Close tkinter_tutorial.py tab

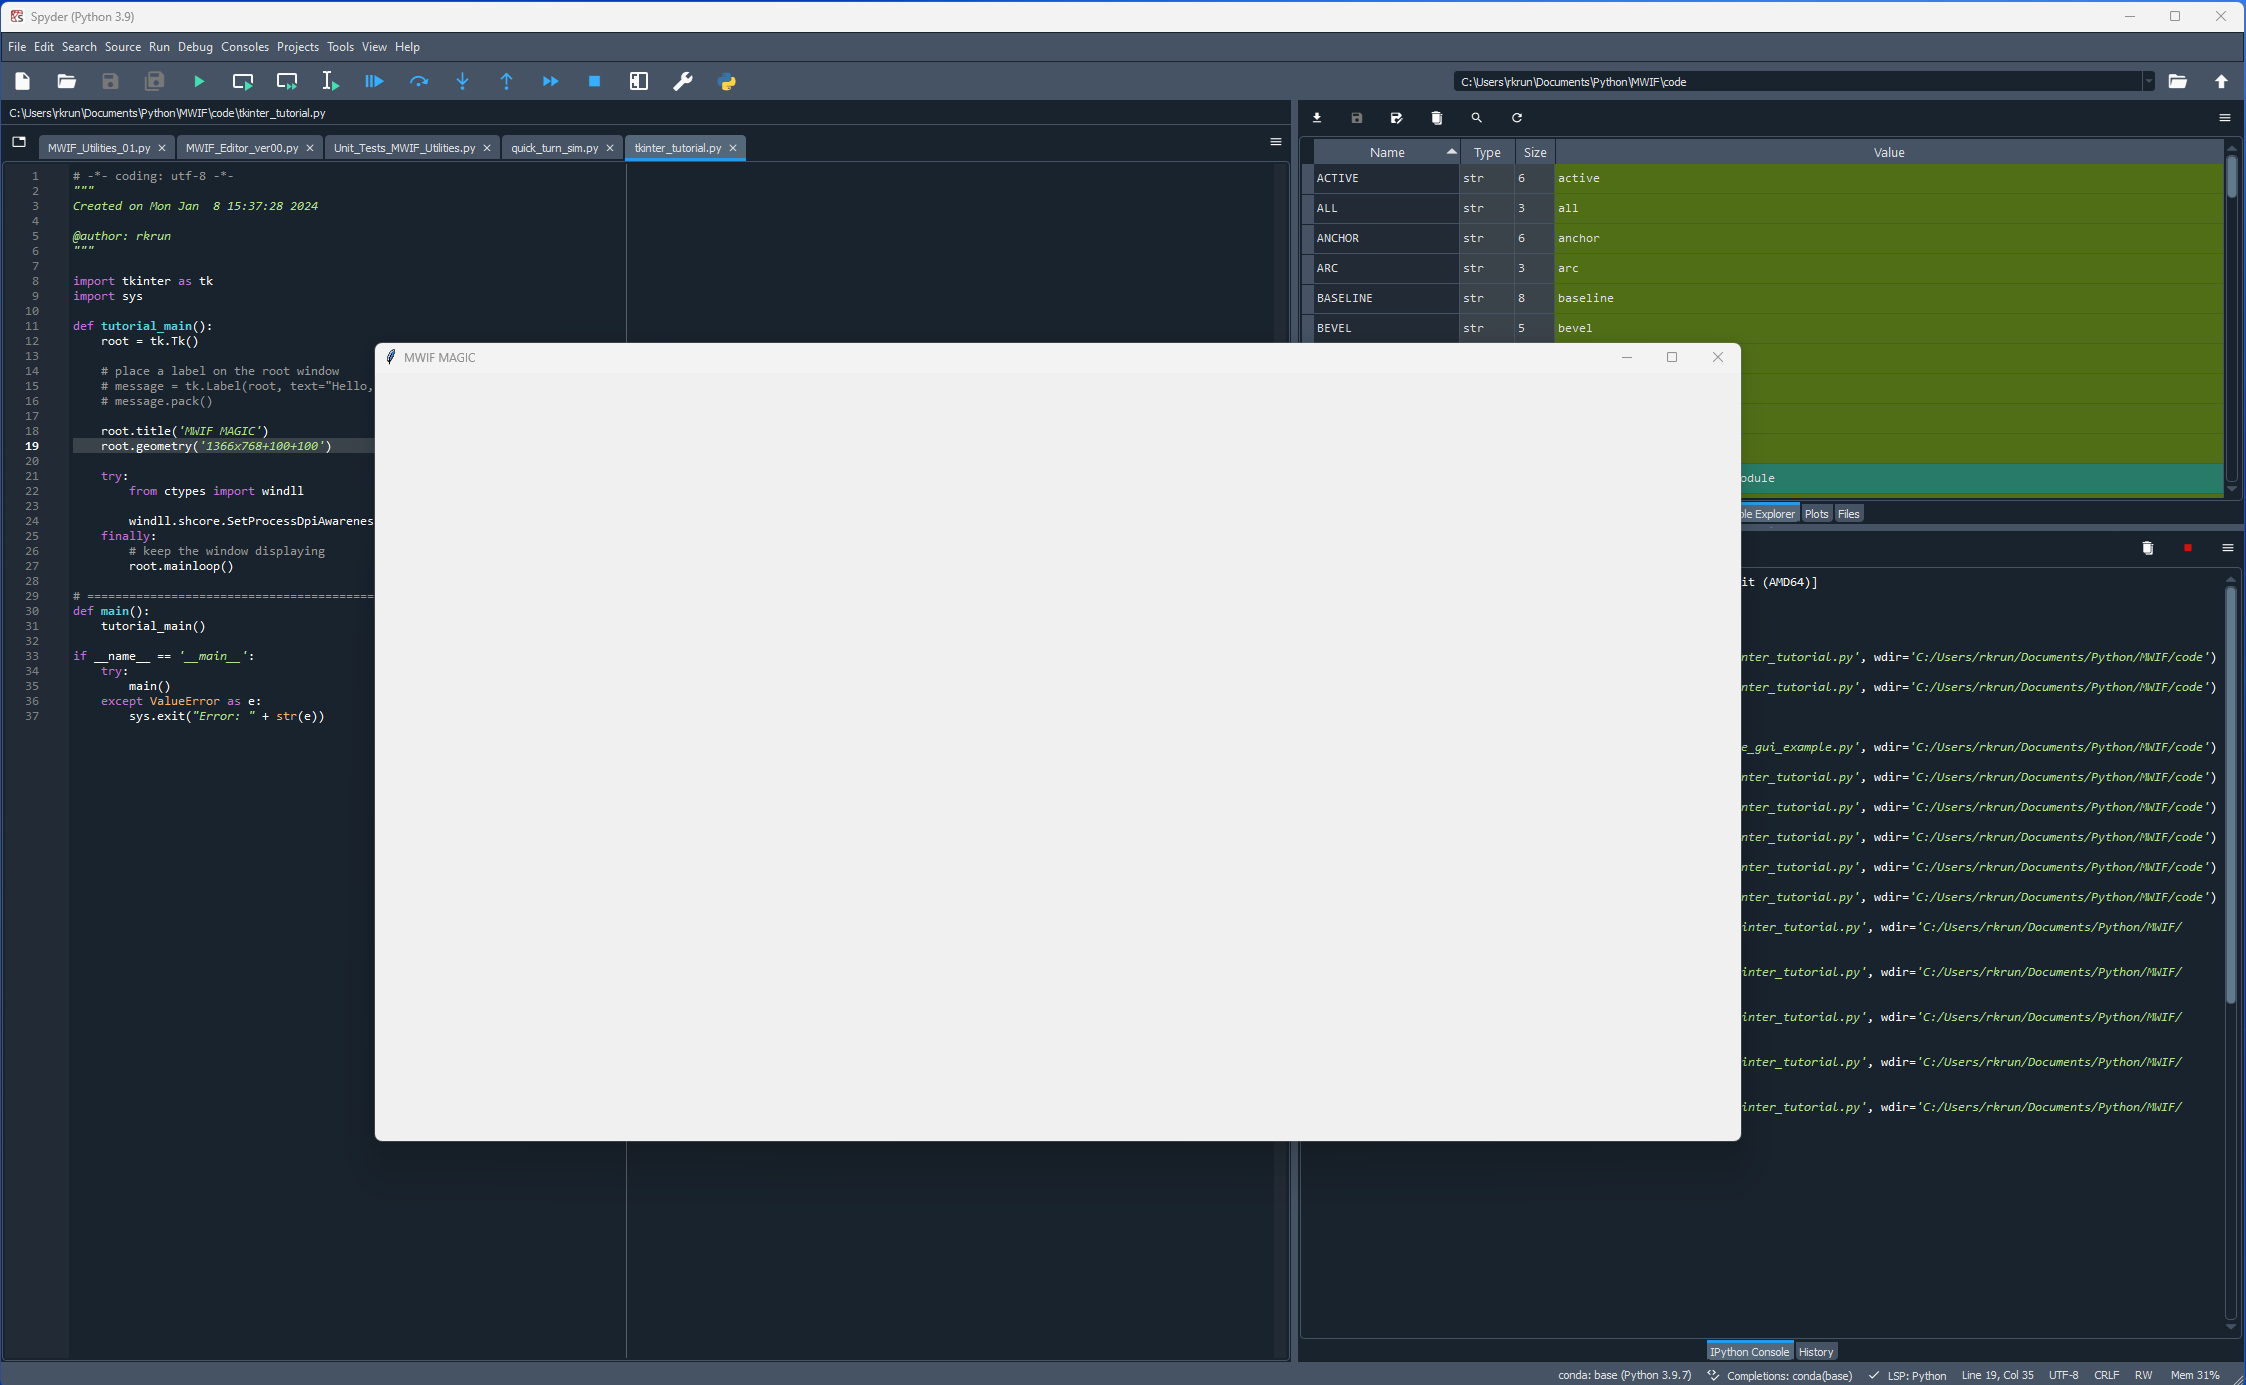[x=733, y=148]
